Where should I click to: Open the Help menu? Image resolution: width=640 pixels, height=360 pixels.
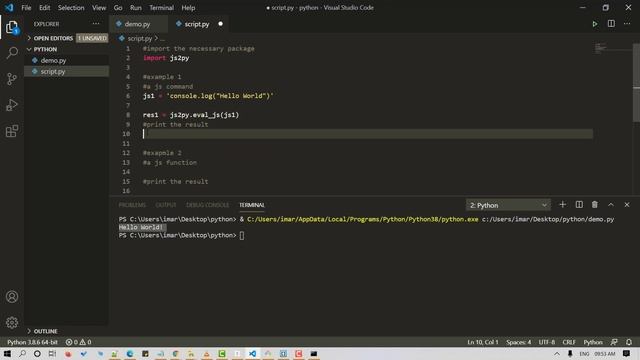[x=188, y=7]
